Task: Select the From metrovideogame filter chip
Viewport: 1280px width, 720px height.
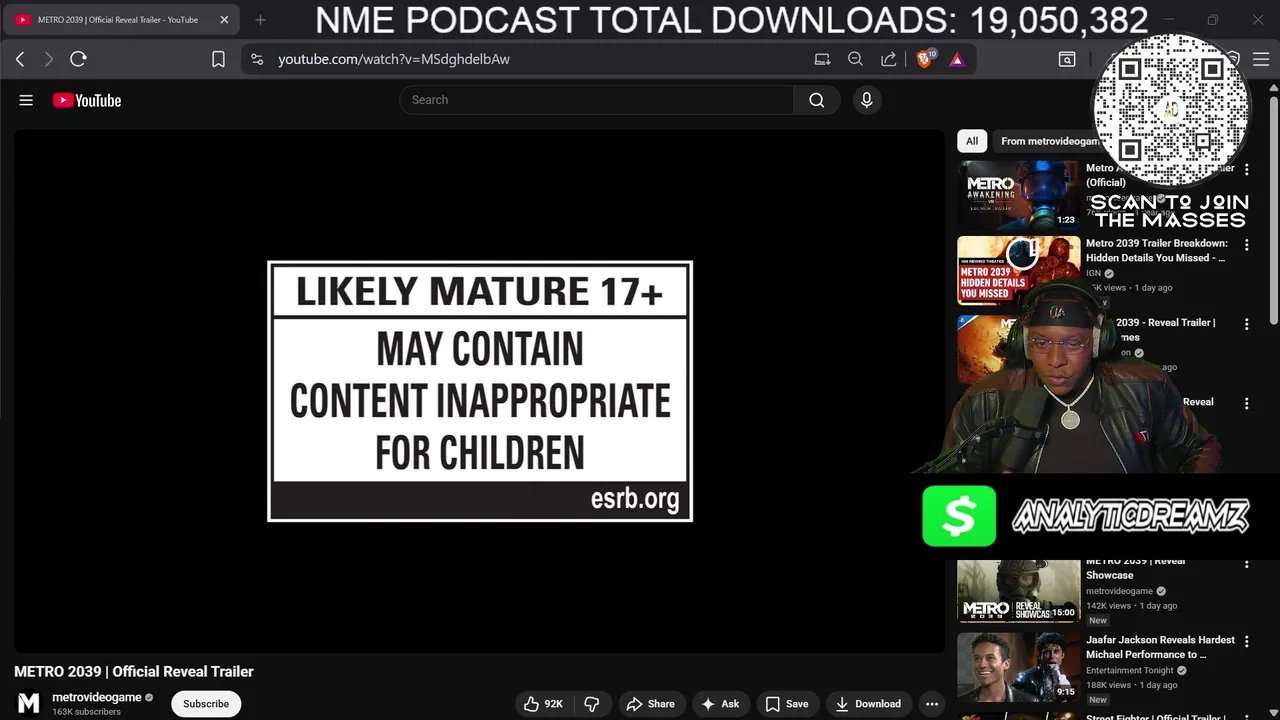Action: point(1049,141)
